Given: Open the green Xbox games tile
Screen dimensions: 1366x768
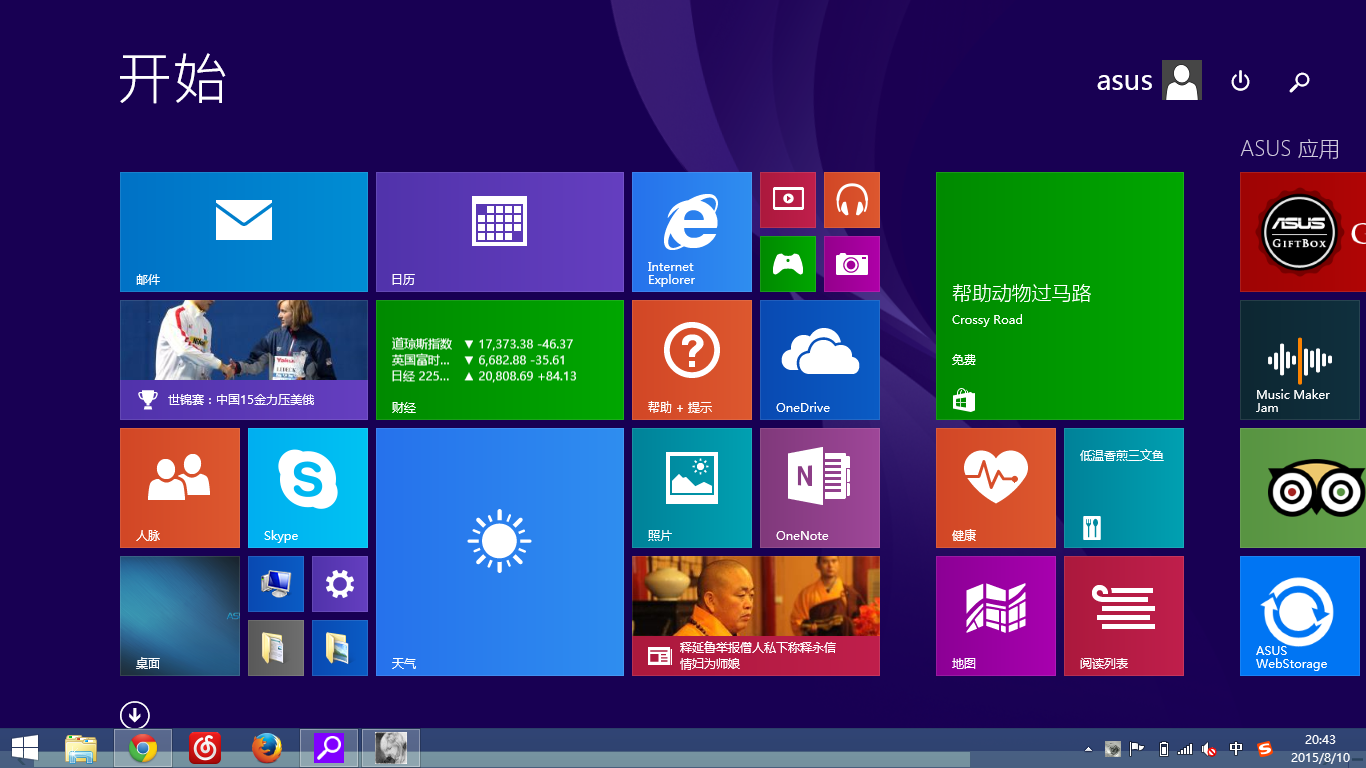Looking at the screenshot, I should [x=788, y=264].
